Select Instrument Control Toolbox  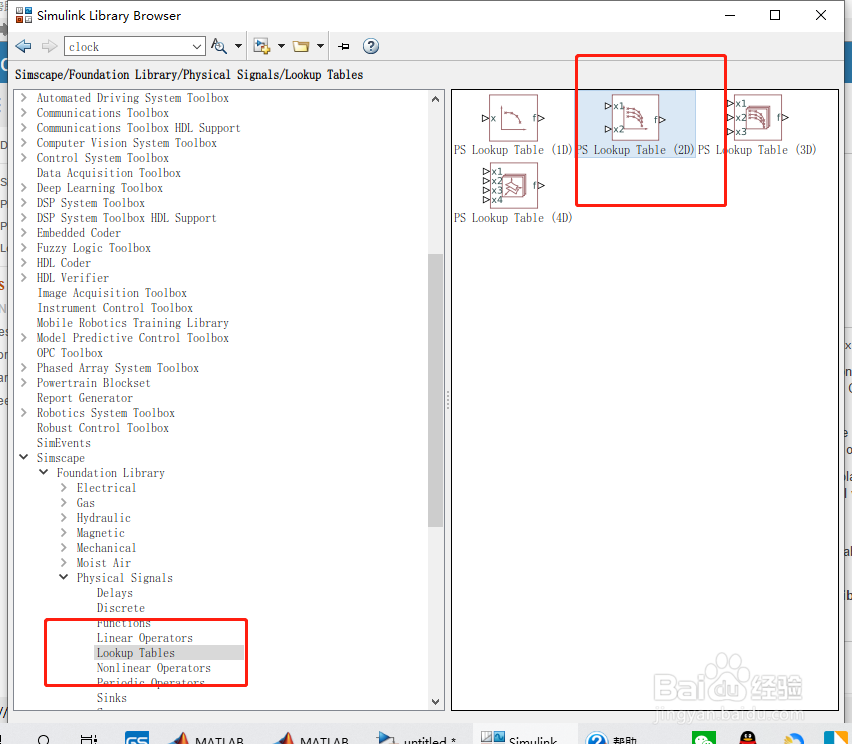(x=115, y=308)
